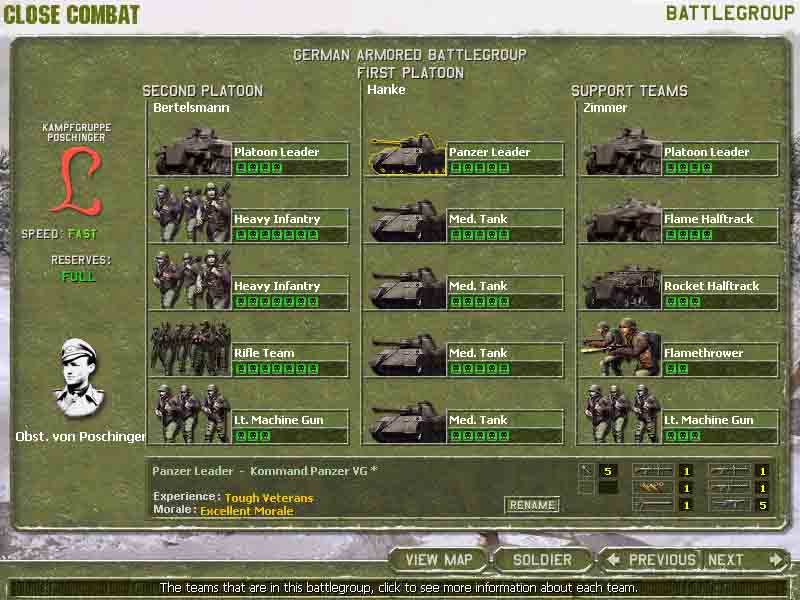Screen dimensions: 800x600
Task: Click the name 'Obst. von Poschinger'
Action: point(80,437)
